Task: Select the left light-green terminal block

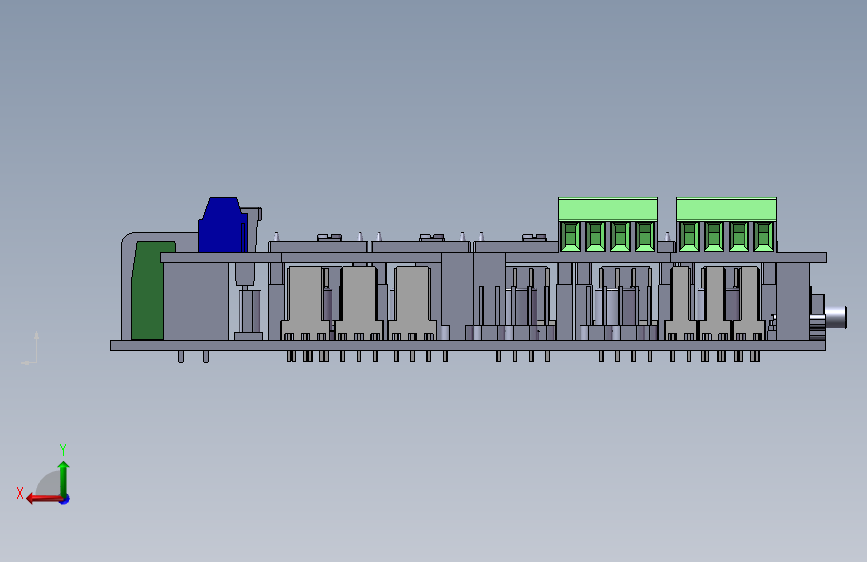Action: coord(608,225)
